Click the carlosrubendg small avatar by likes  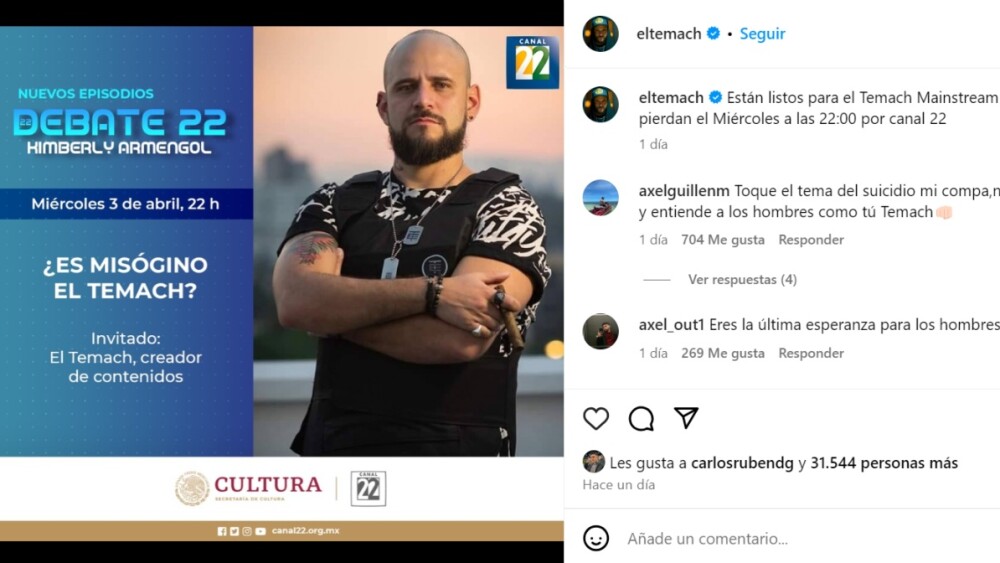click(x=593, y=462)
